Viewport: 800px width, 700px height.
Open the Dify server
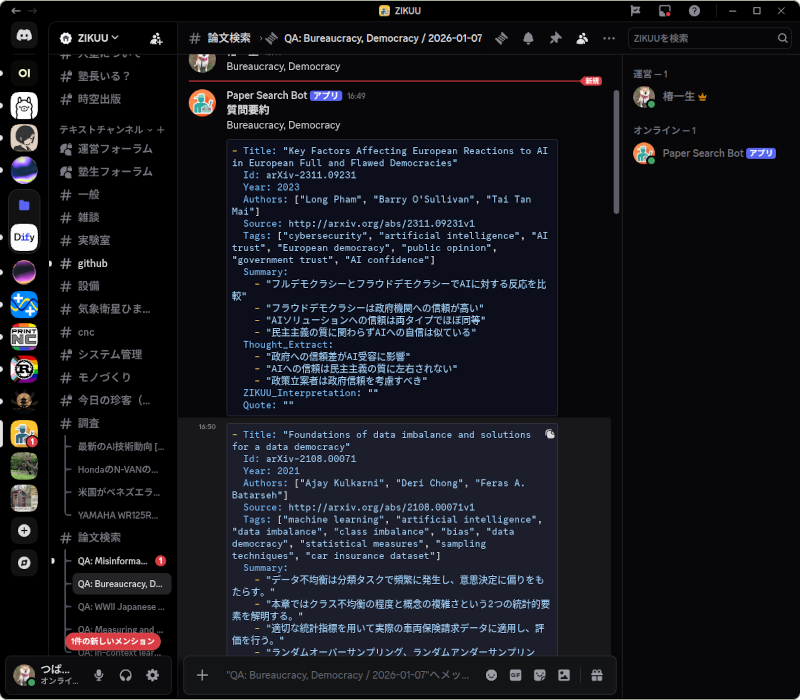[x=24, y=237]
